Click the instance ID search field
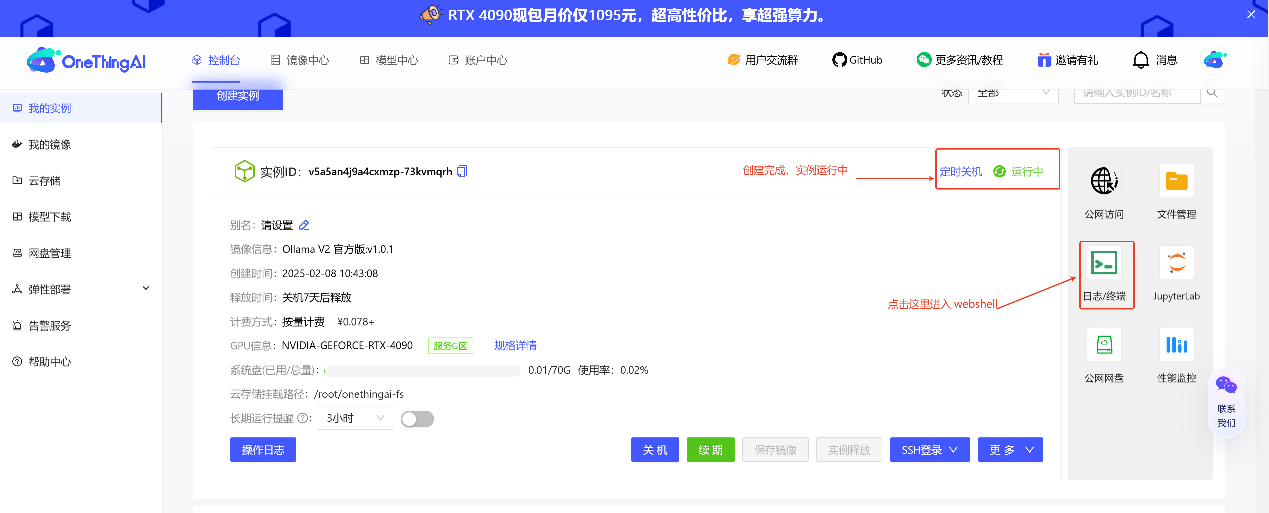Viewport: 1269px width, 513px height. (x=1137, y=93)
